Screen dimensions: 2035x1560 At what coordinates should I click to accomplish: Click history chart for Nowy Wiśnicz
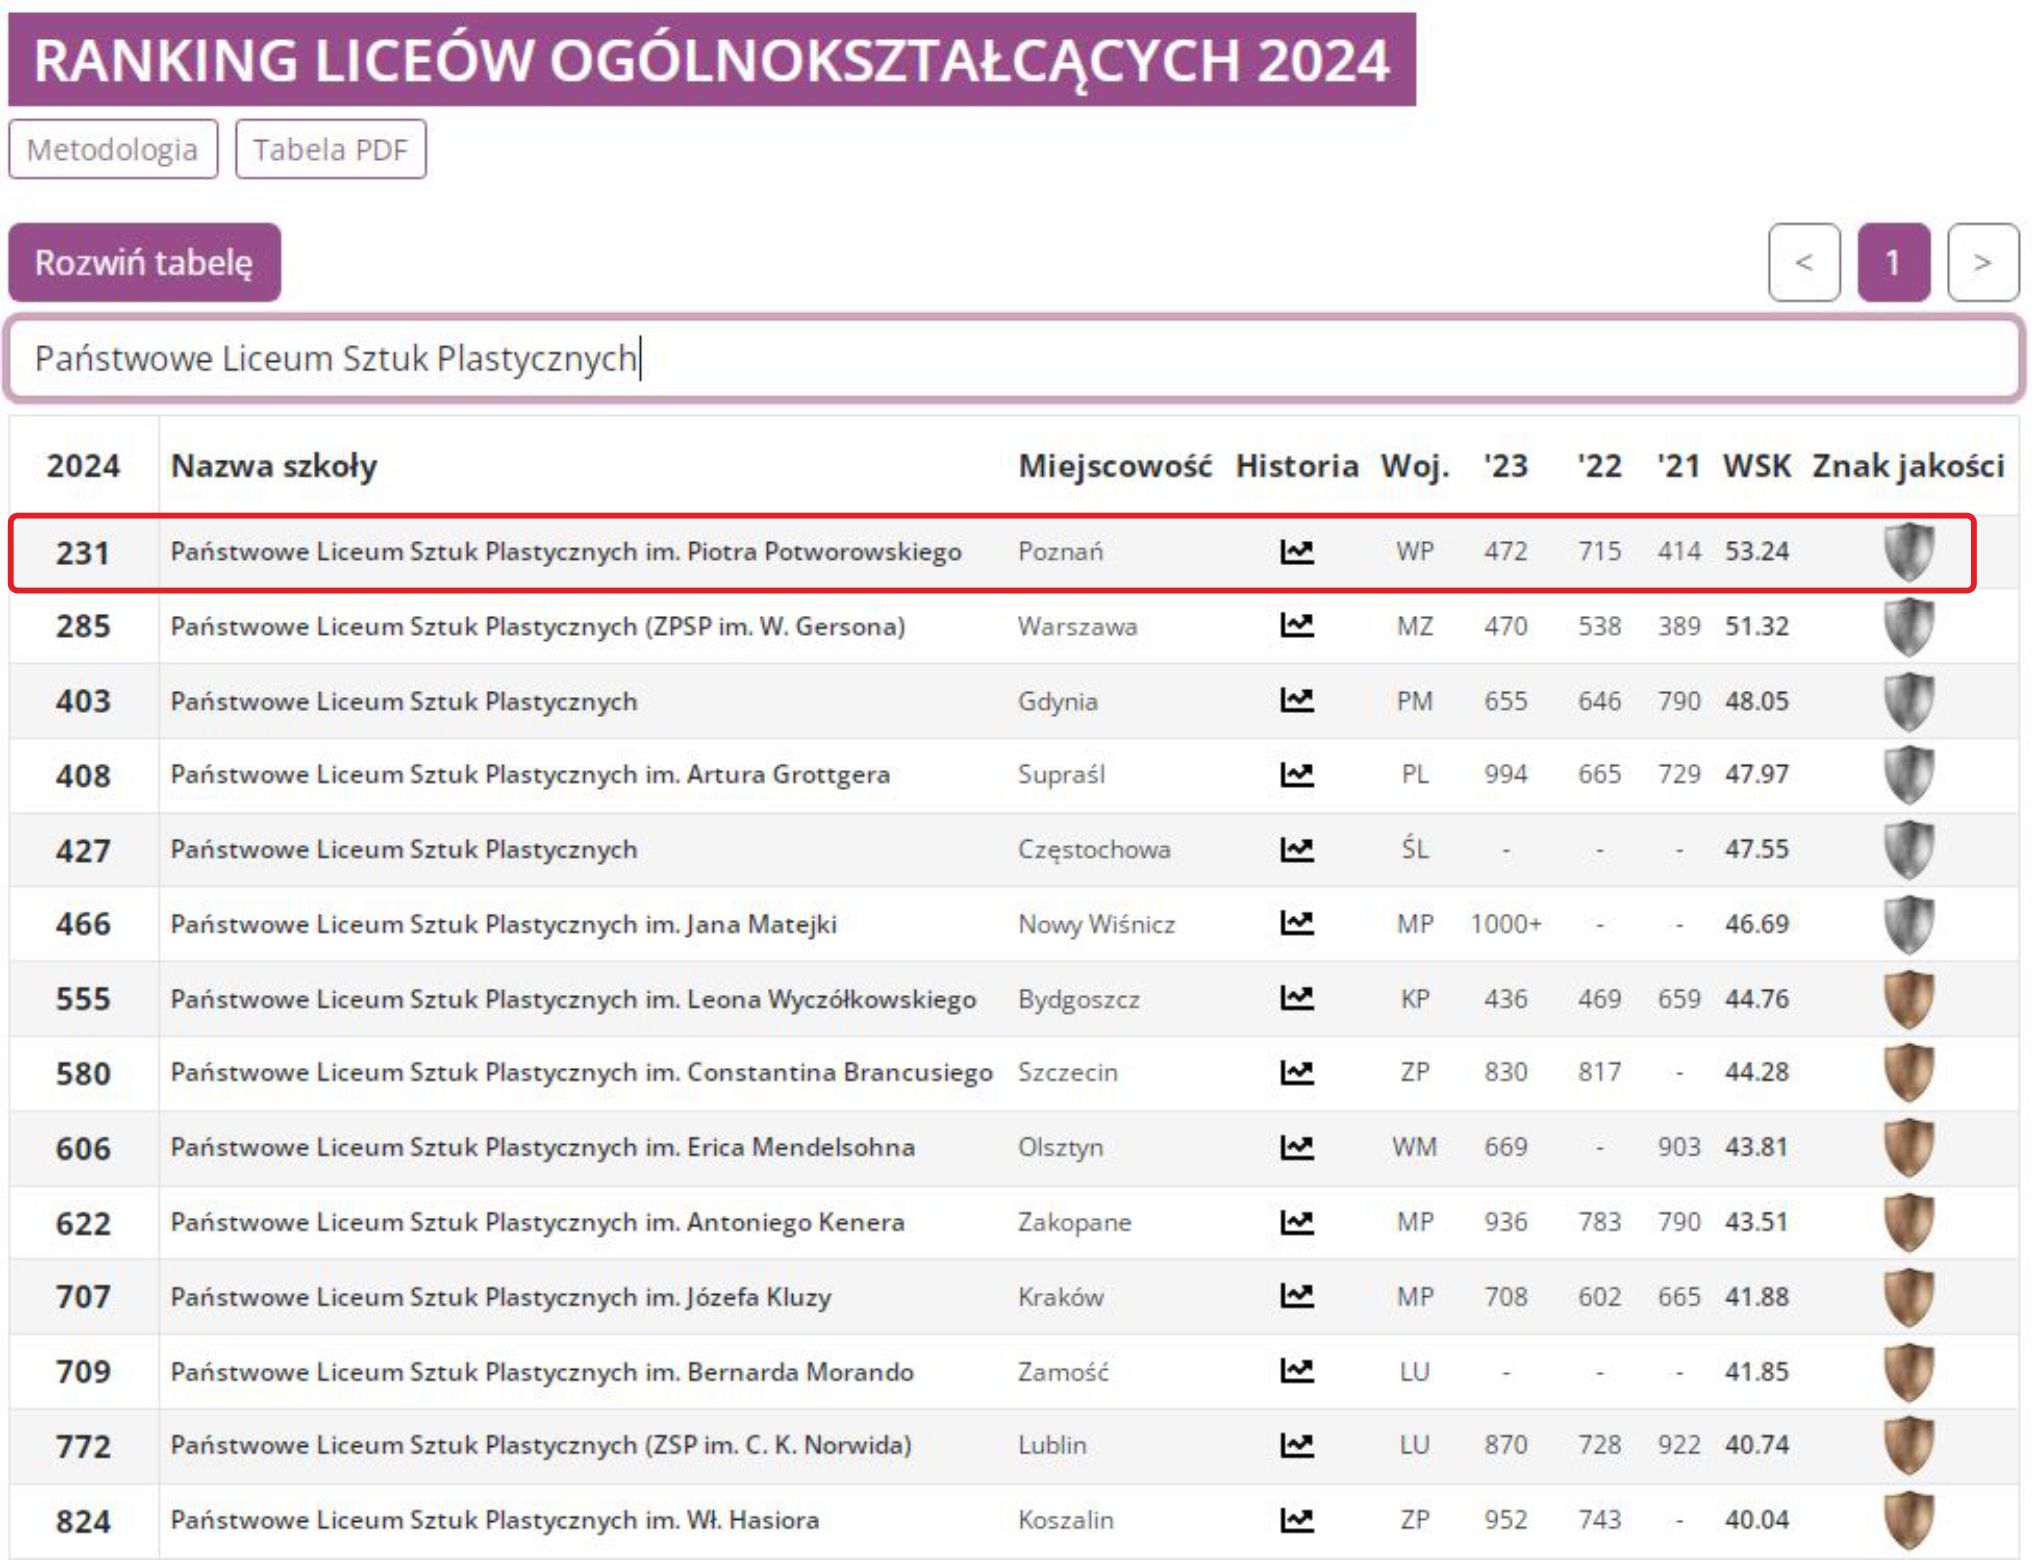point(1296,923)
